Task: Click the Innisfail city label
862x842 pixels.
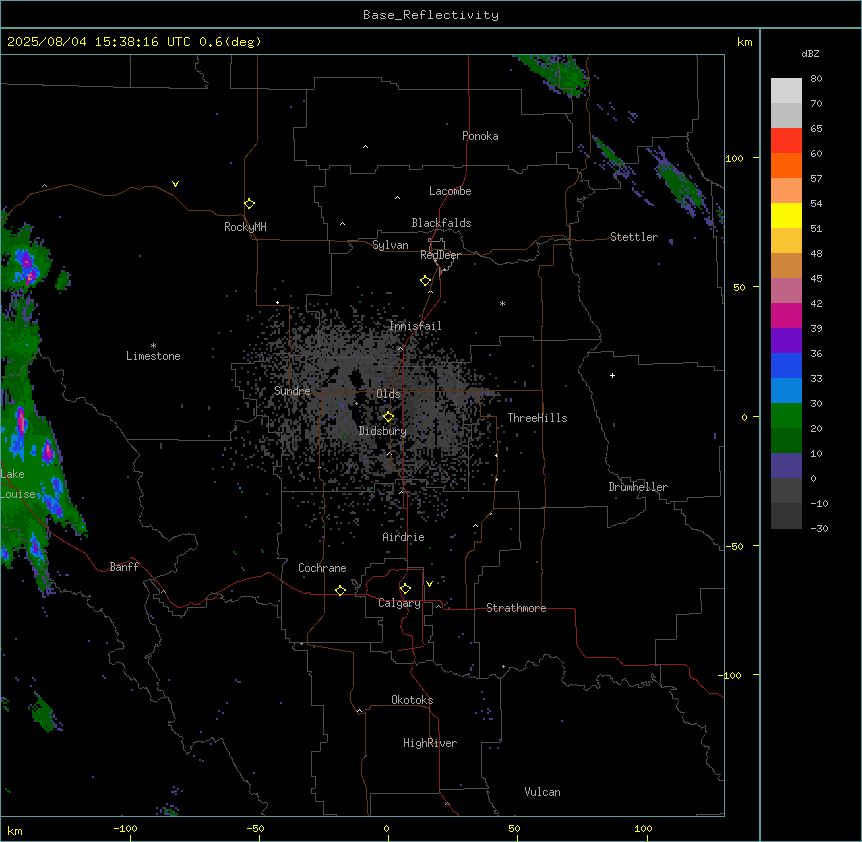Action: pos(415,326)
